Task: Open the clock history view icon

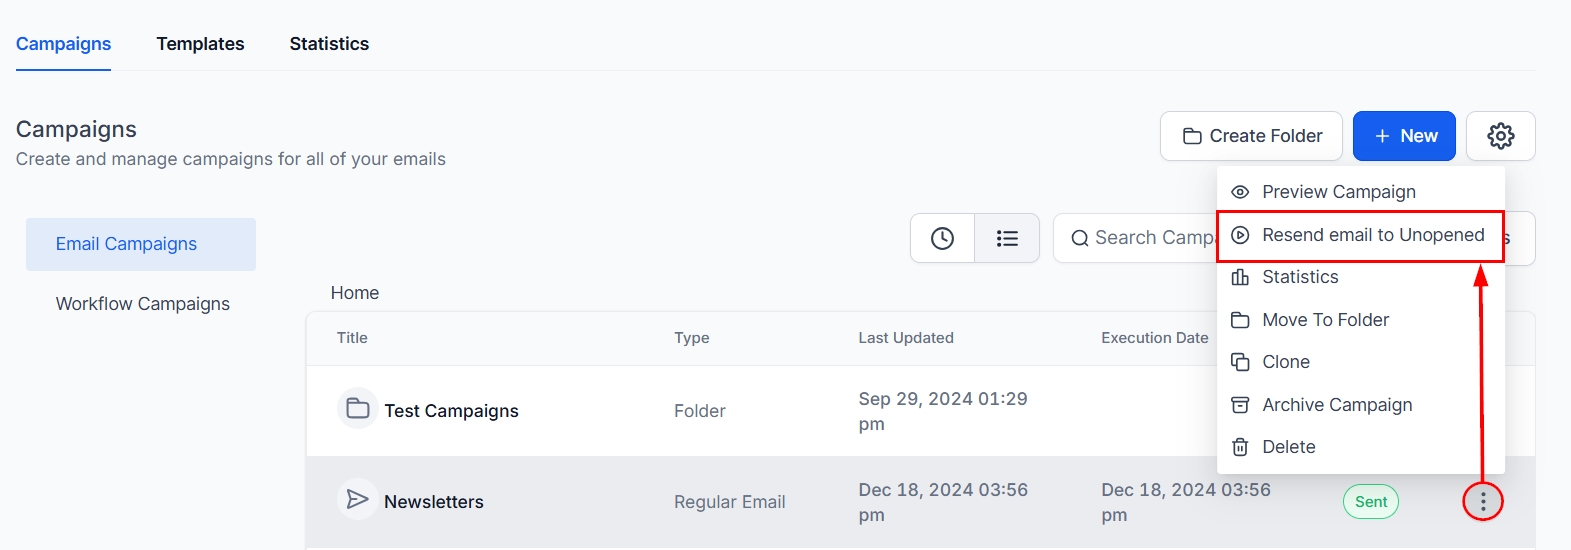Action: tap(942, 238)
